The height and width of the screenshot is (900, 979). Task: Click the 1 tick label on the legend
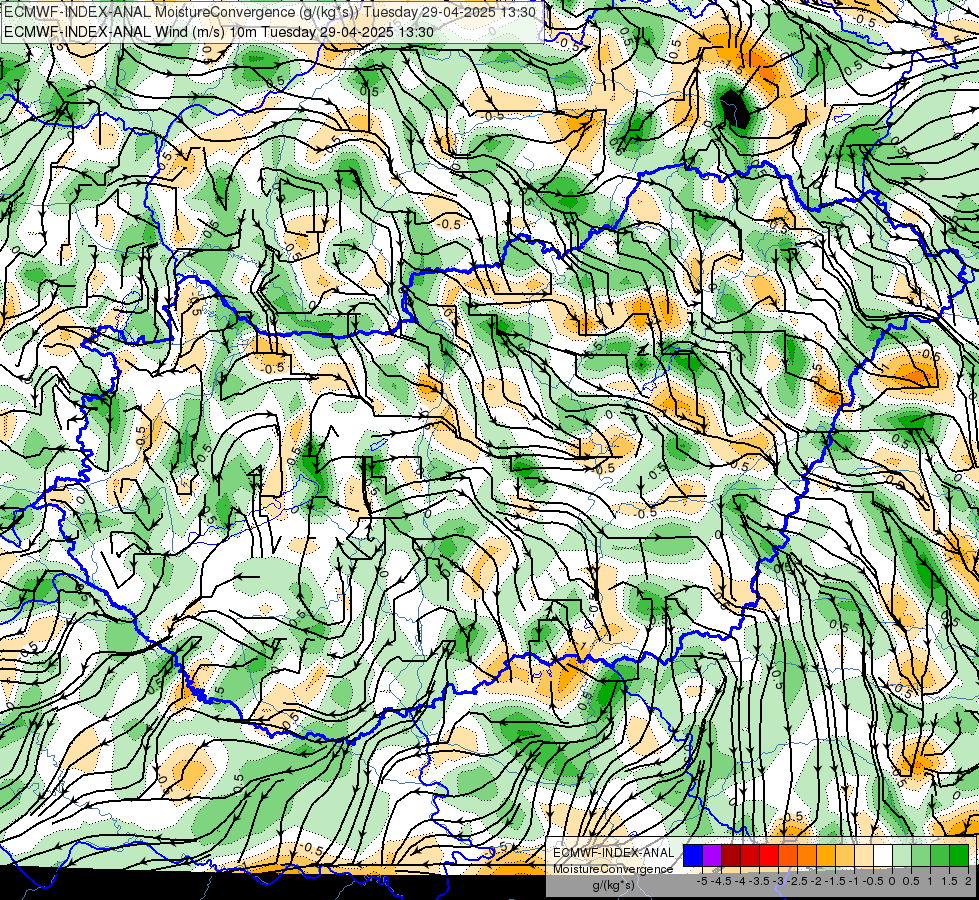(x=930, y=881)
